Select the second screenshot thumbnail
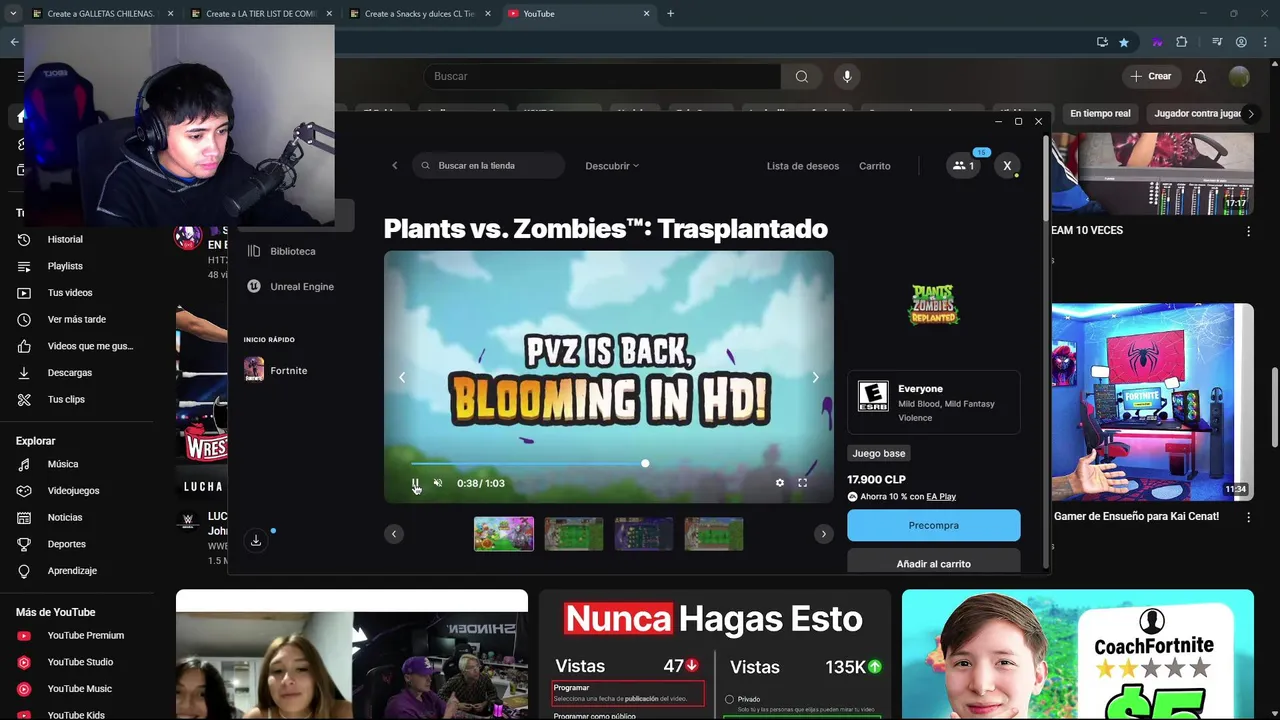The width and height of the screenshot is (1280, 720). click(x=574, y=534)
